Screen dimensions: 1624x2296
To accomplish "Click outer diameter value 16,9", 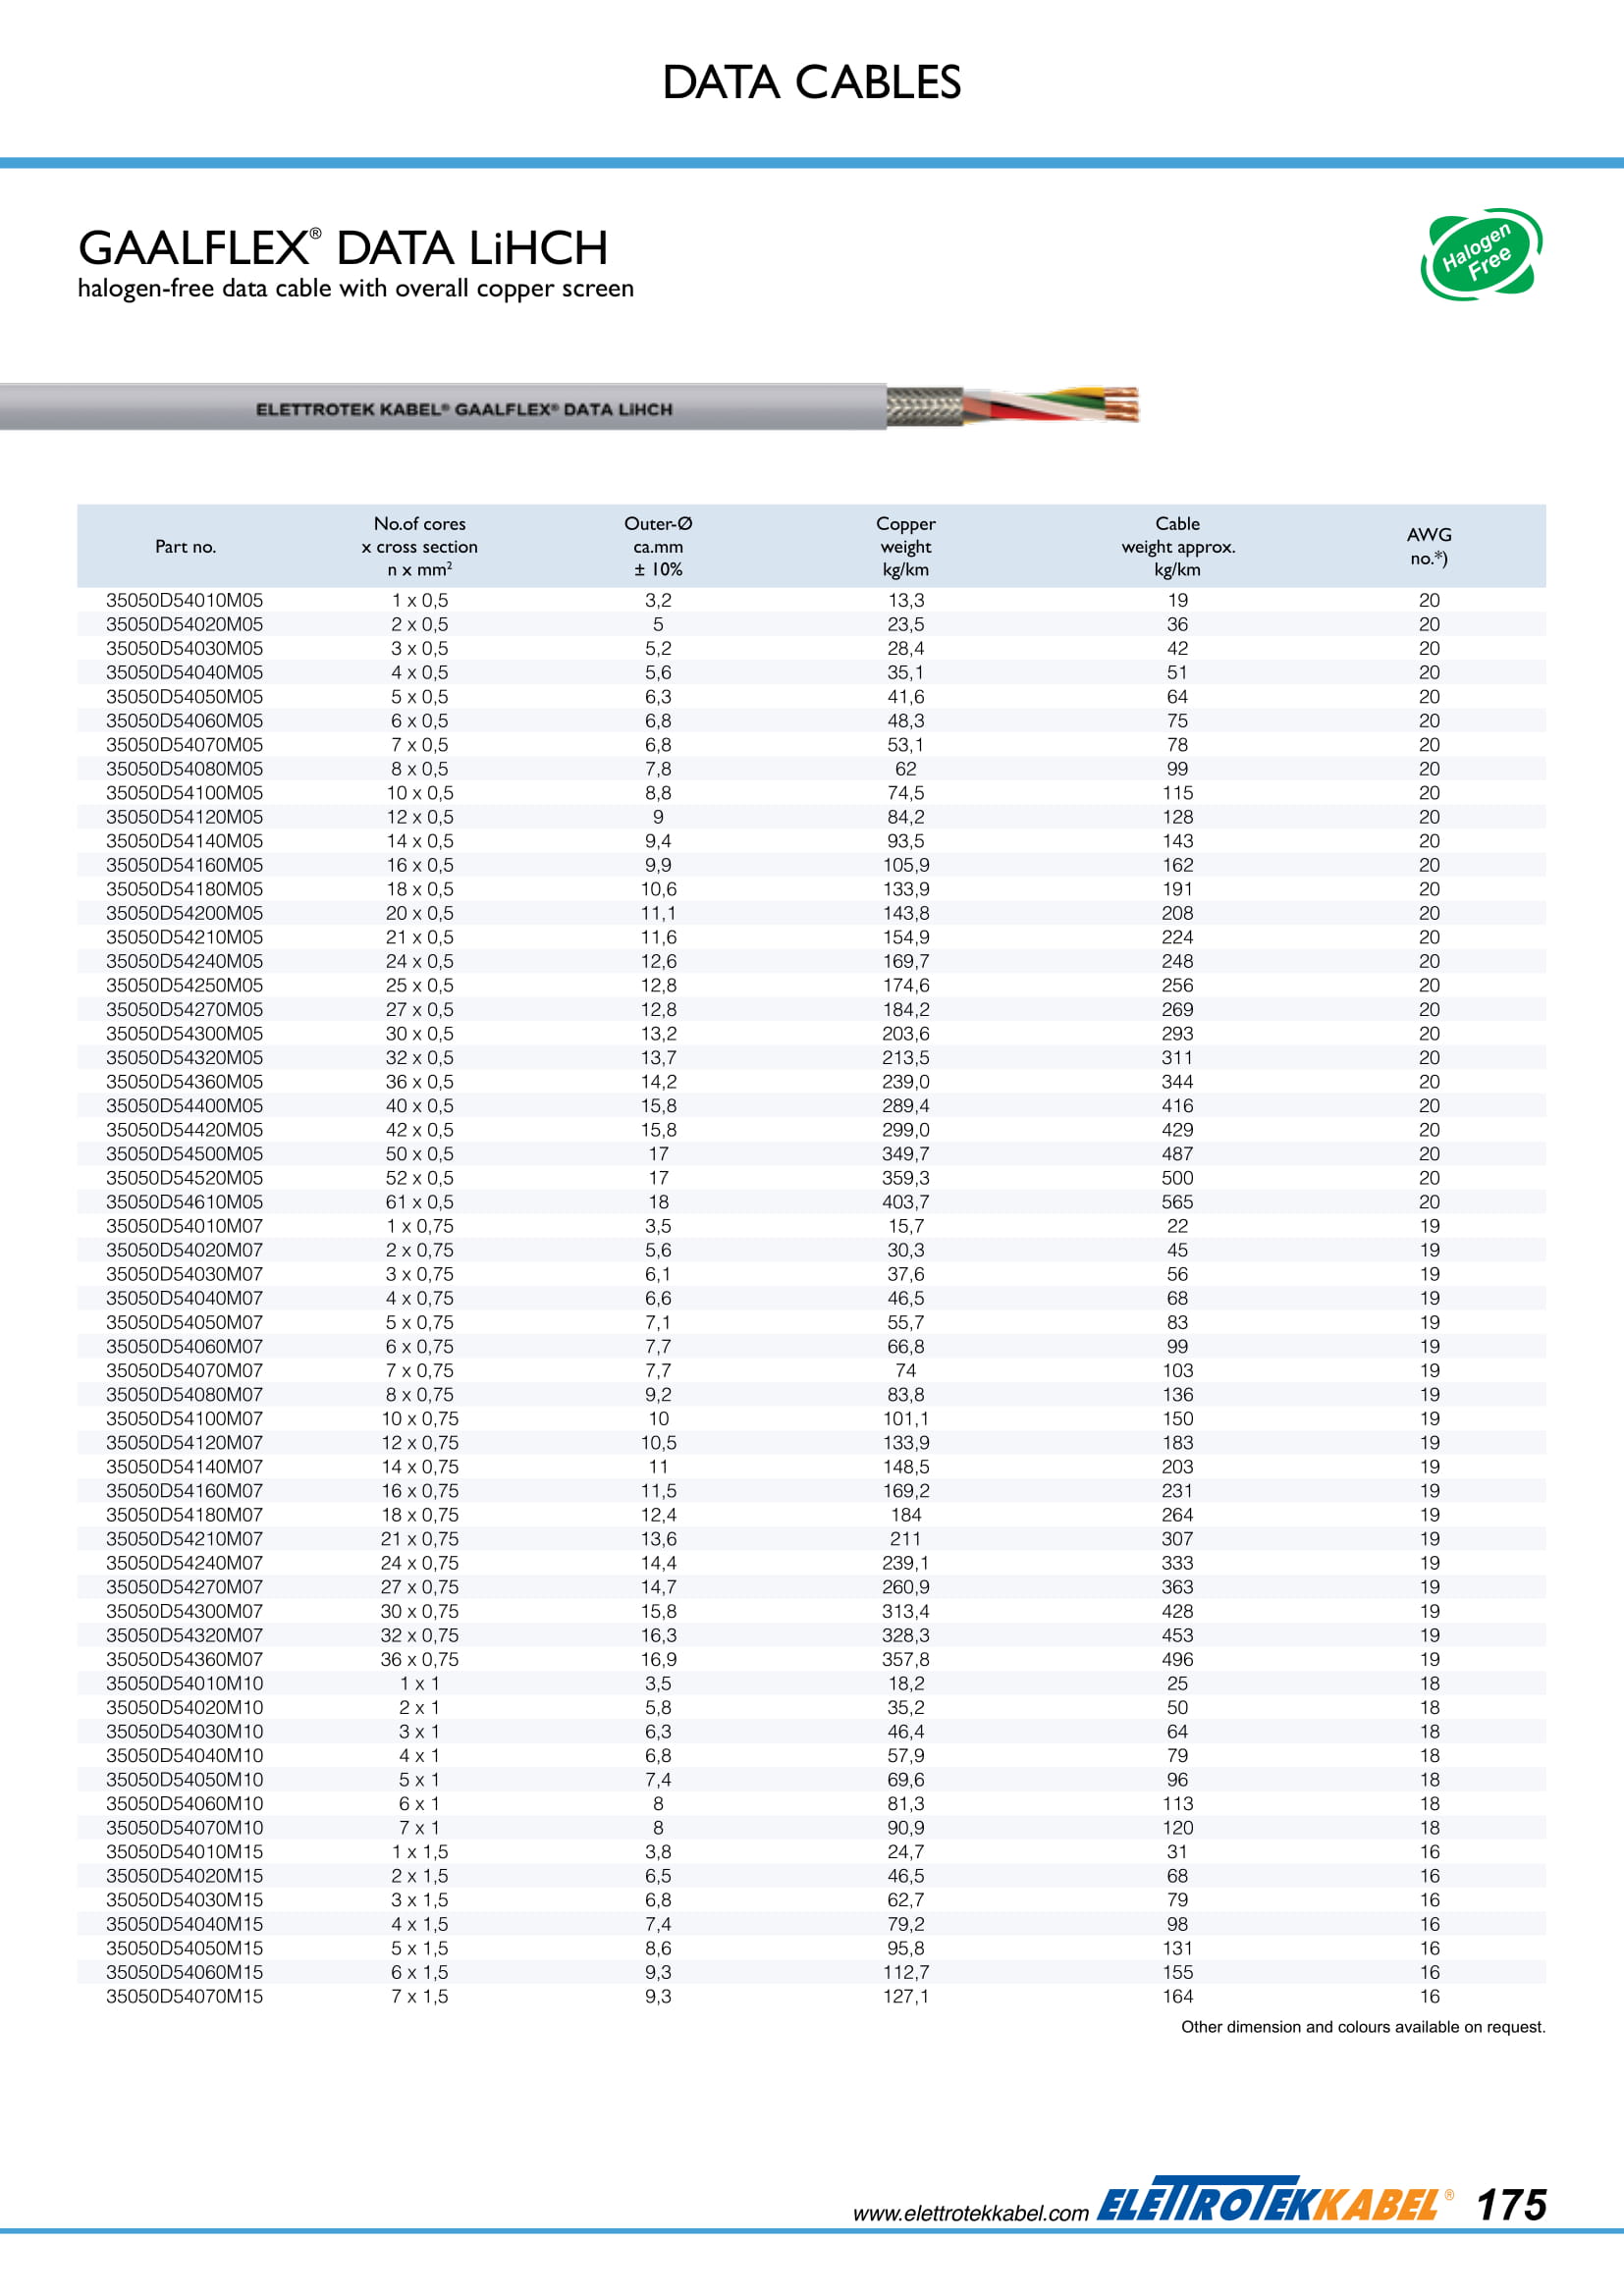I will pos(658,1659).
